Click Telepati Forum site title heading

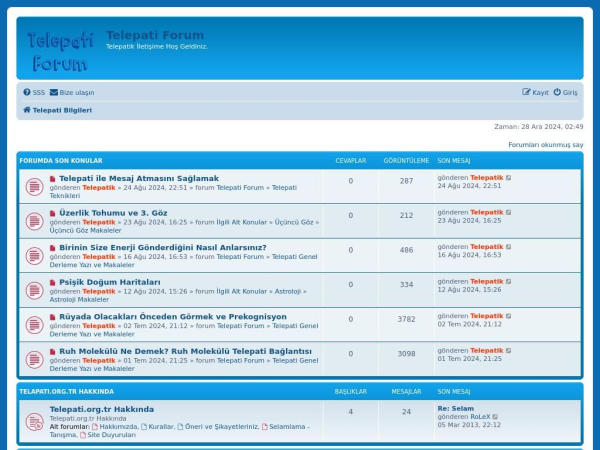pyautogui.click(x=155, y=35)
